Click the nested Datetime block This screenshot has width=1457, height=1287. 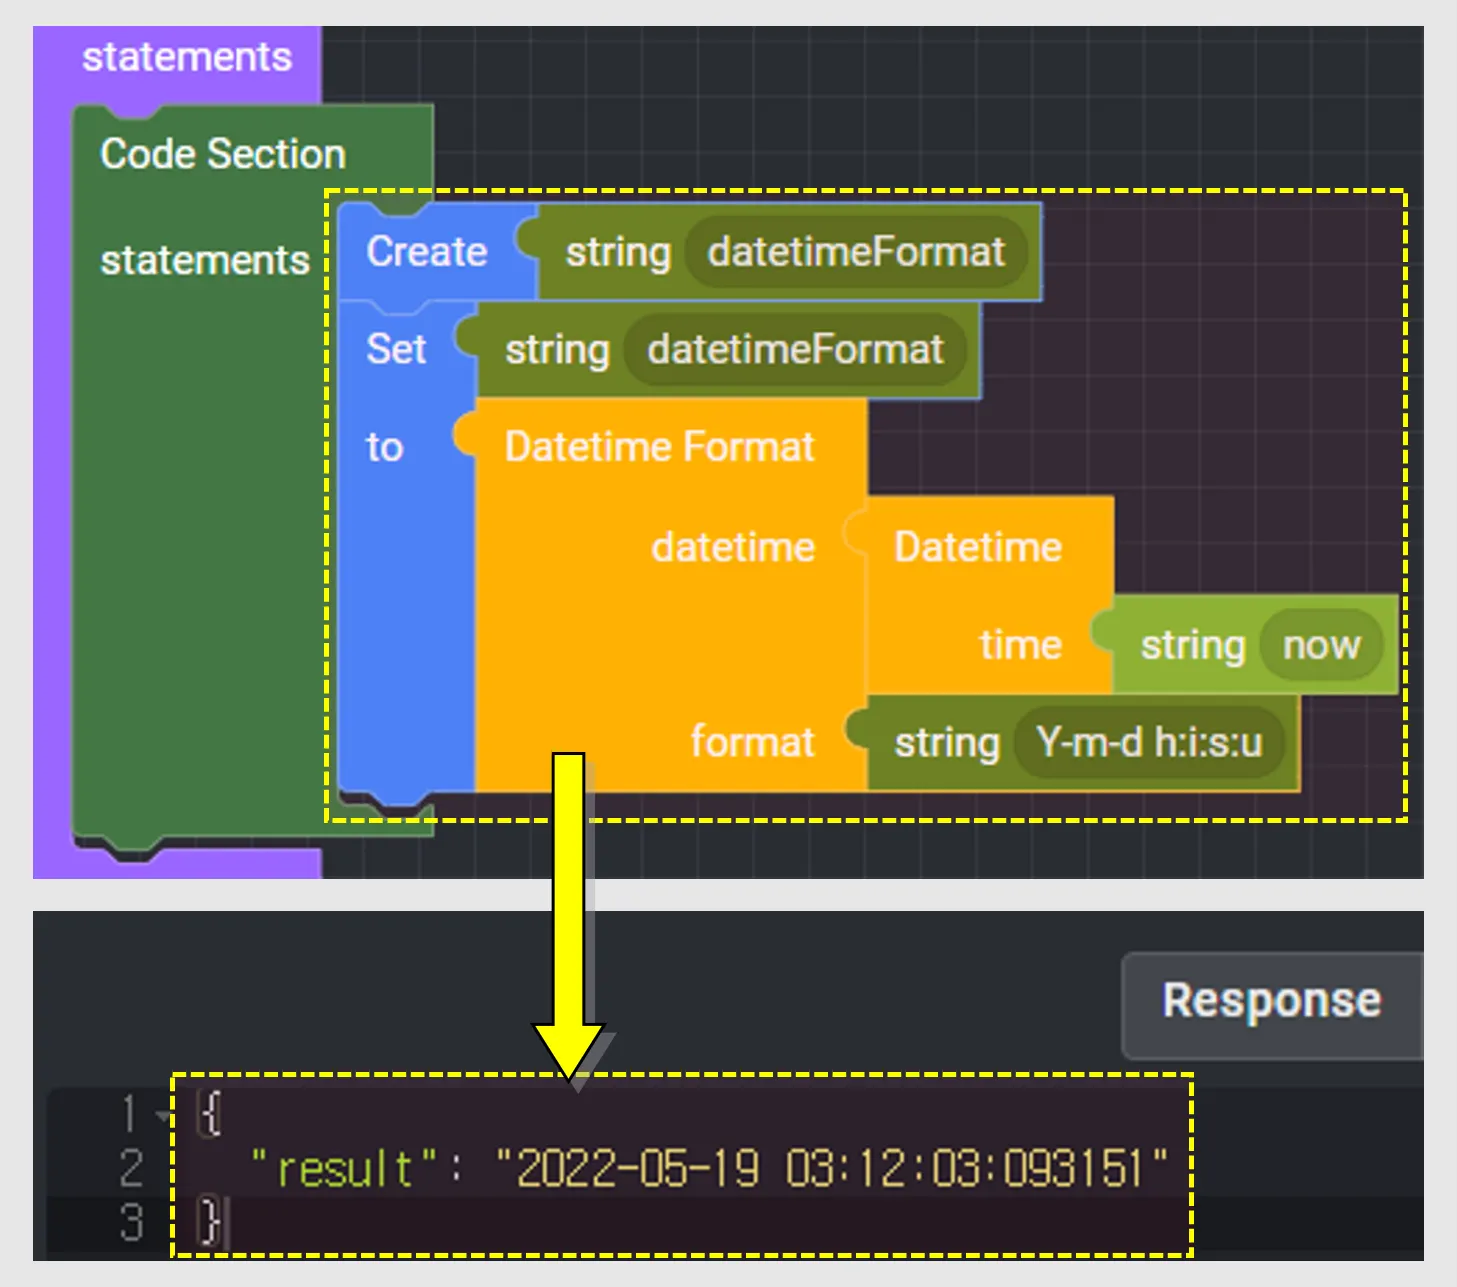[x=977, y=546]
